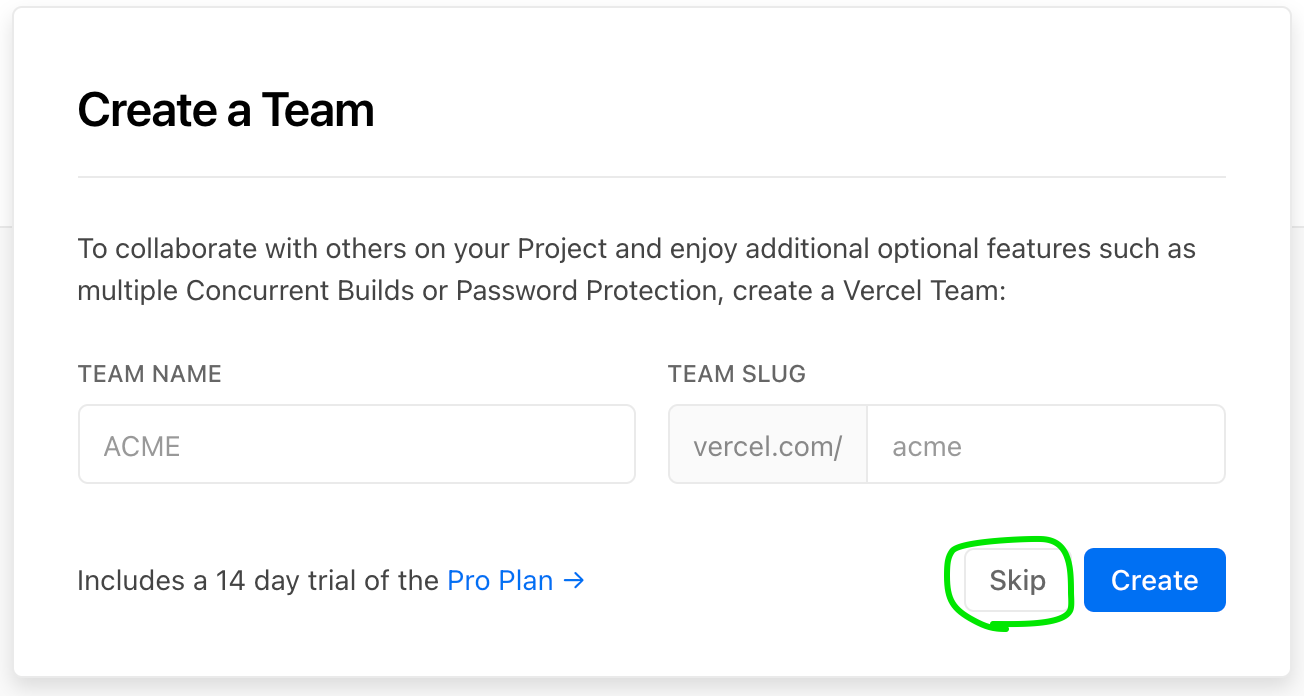Select the TEAM NAME label

click(x=150, y=374)
